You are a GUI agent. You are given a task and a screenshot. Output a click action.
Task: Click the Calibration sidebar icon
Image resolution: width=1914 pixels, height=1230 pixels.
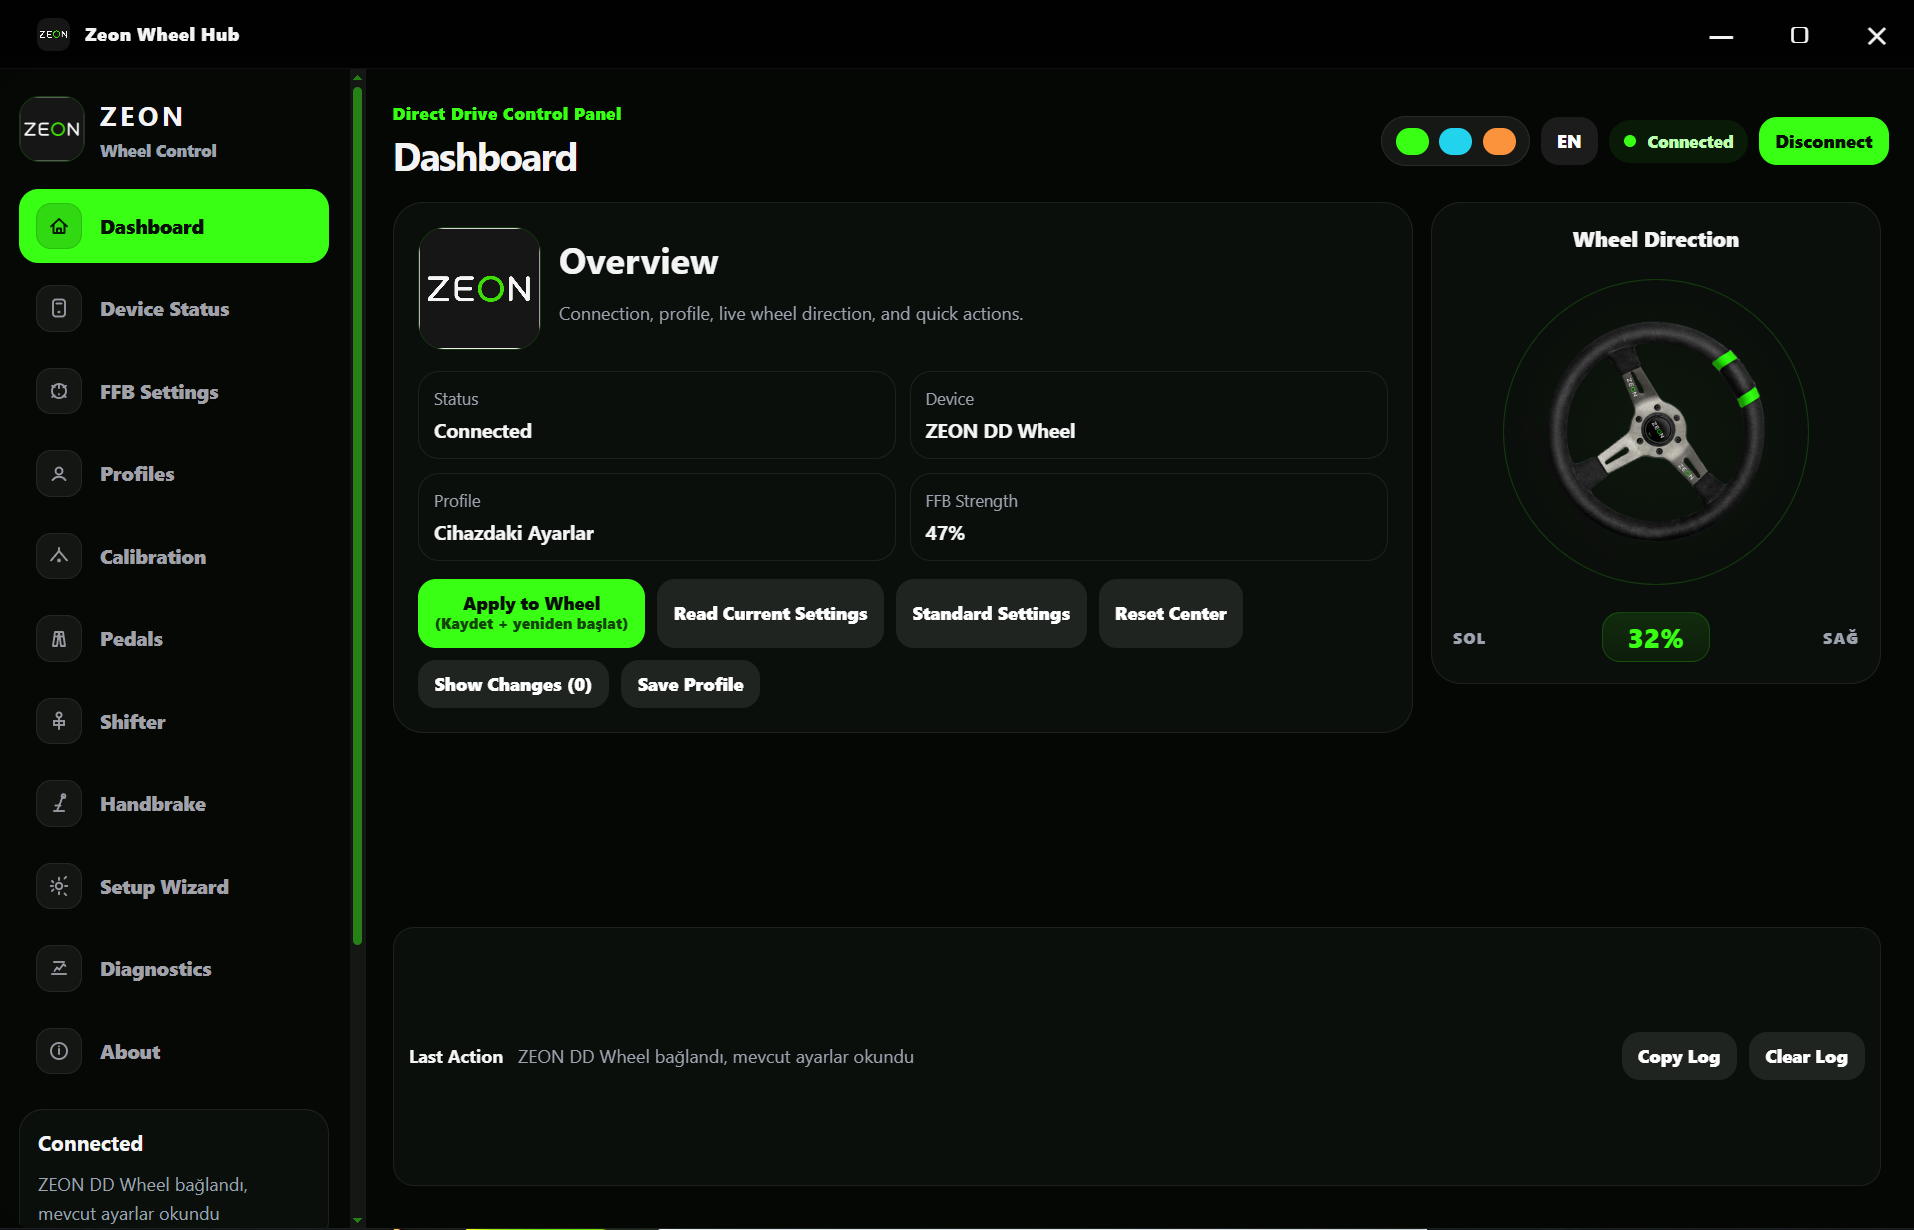tap(59, 556)
